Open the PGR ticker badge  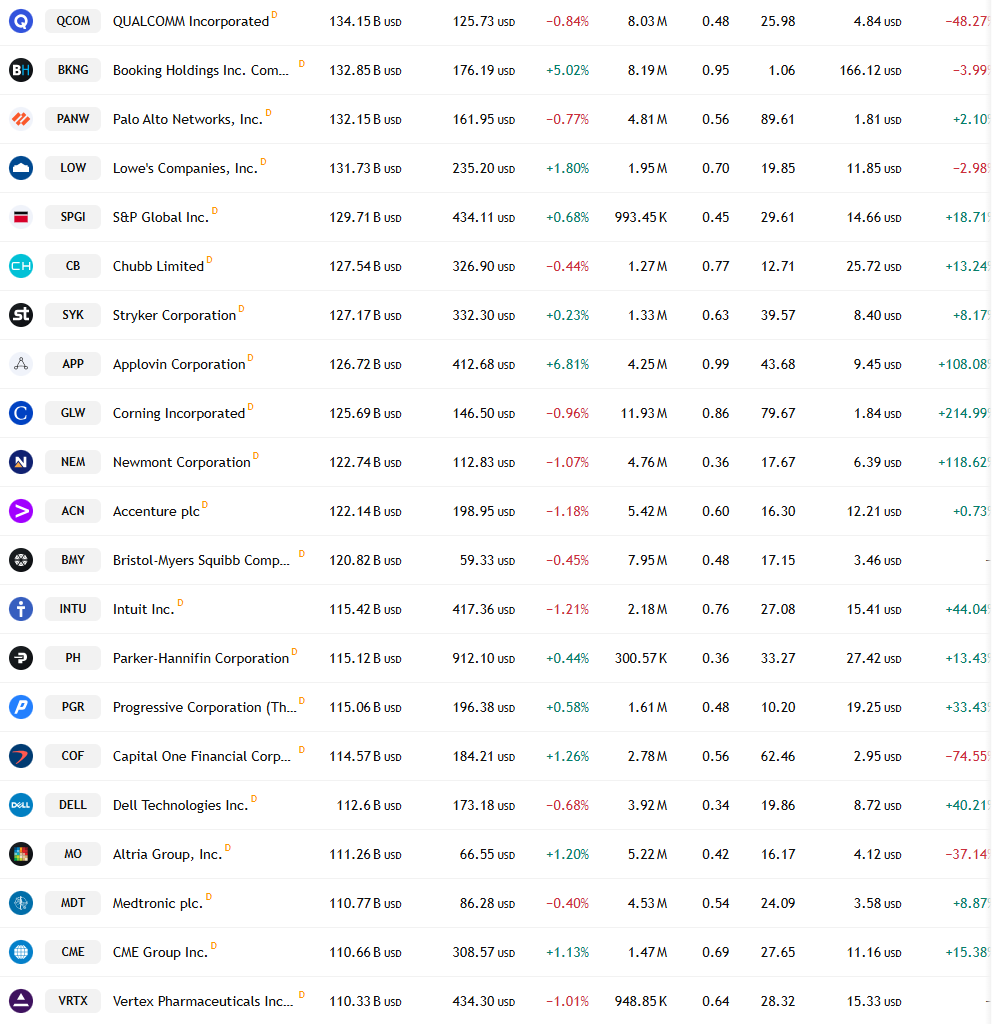pyautogui.click(x=73, y=707)
